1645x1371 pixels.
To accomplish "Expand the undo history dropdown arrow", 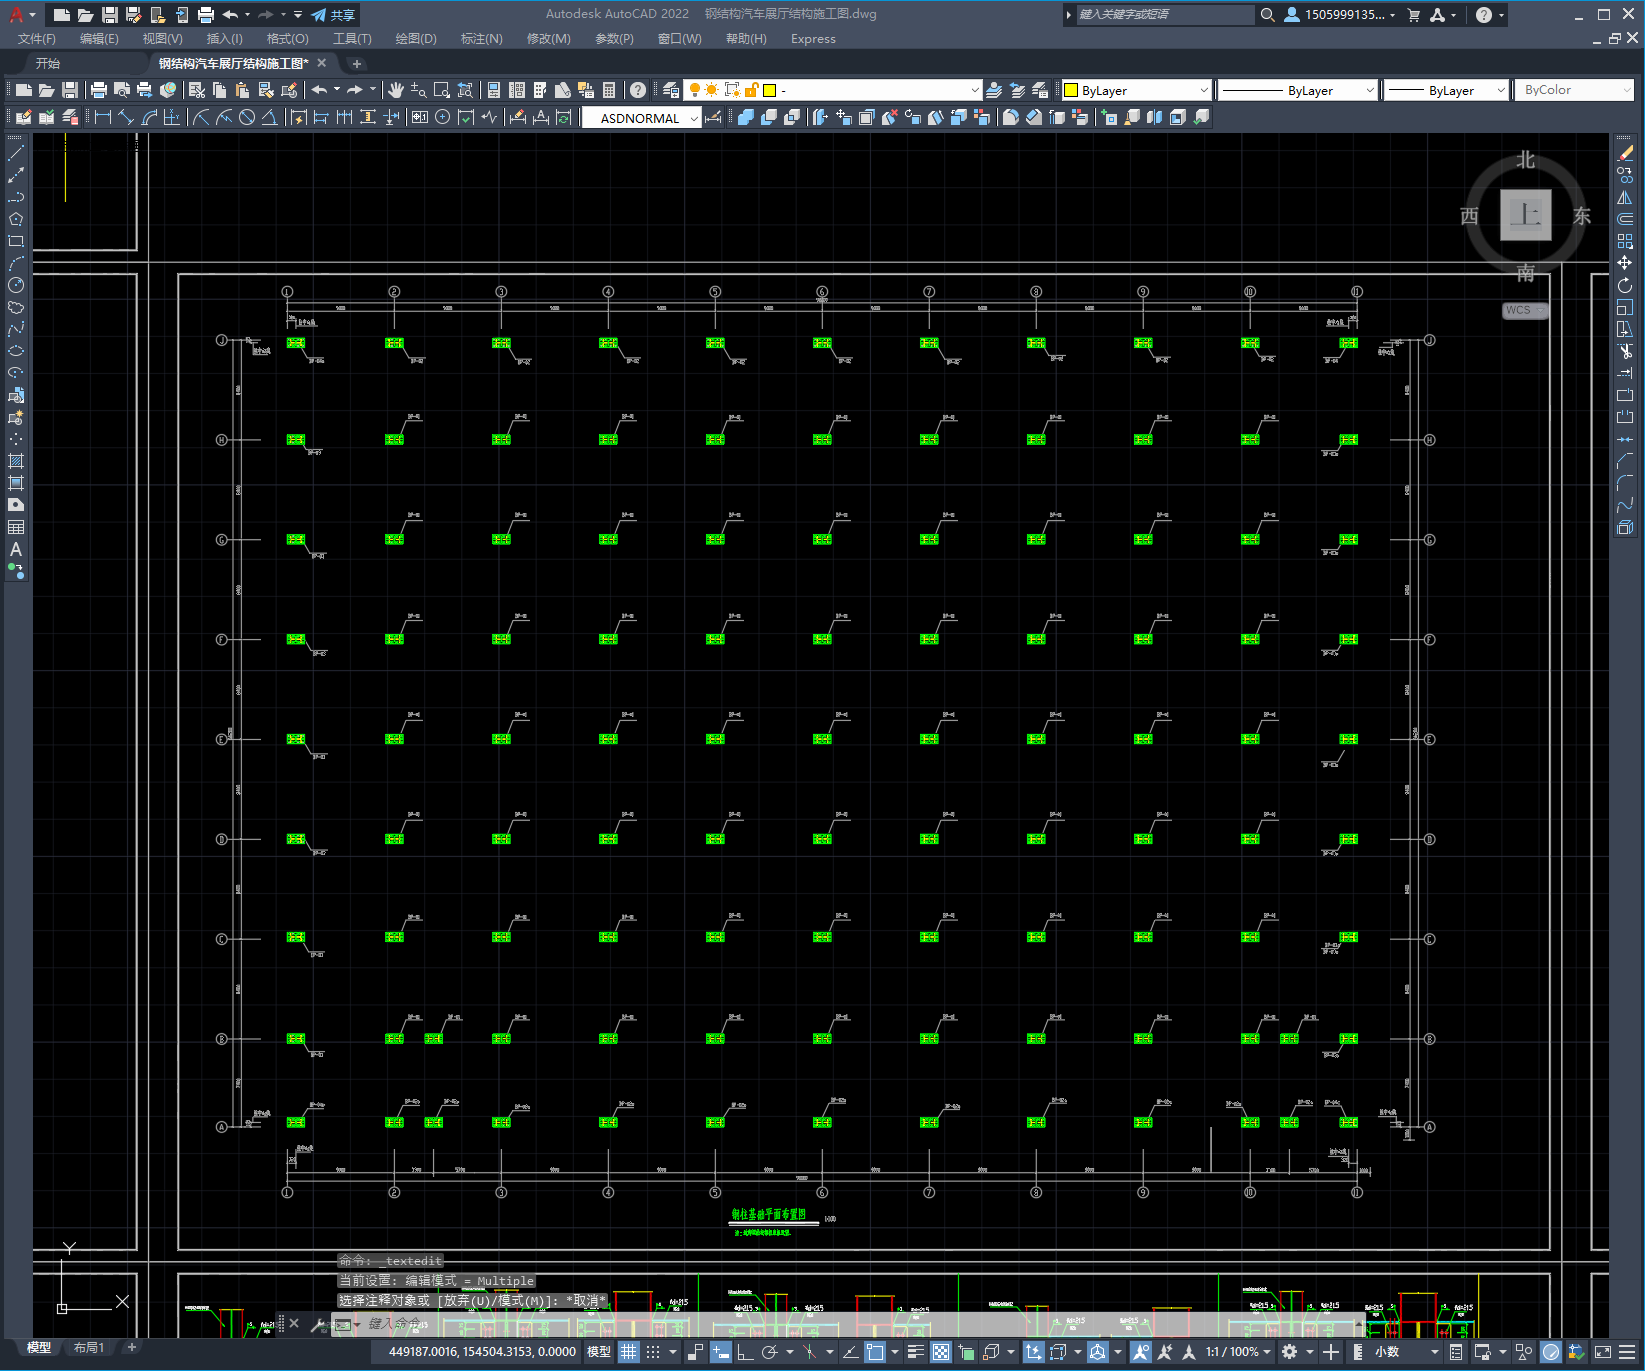I will (x=247, y=15).
